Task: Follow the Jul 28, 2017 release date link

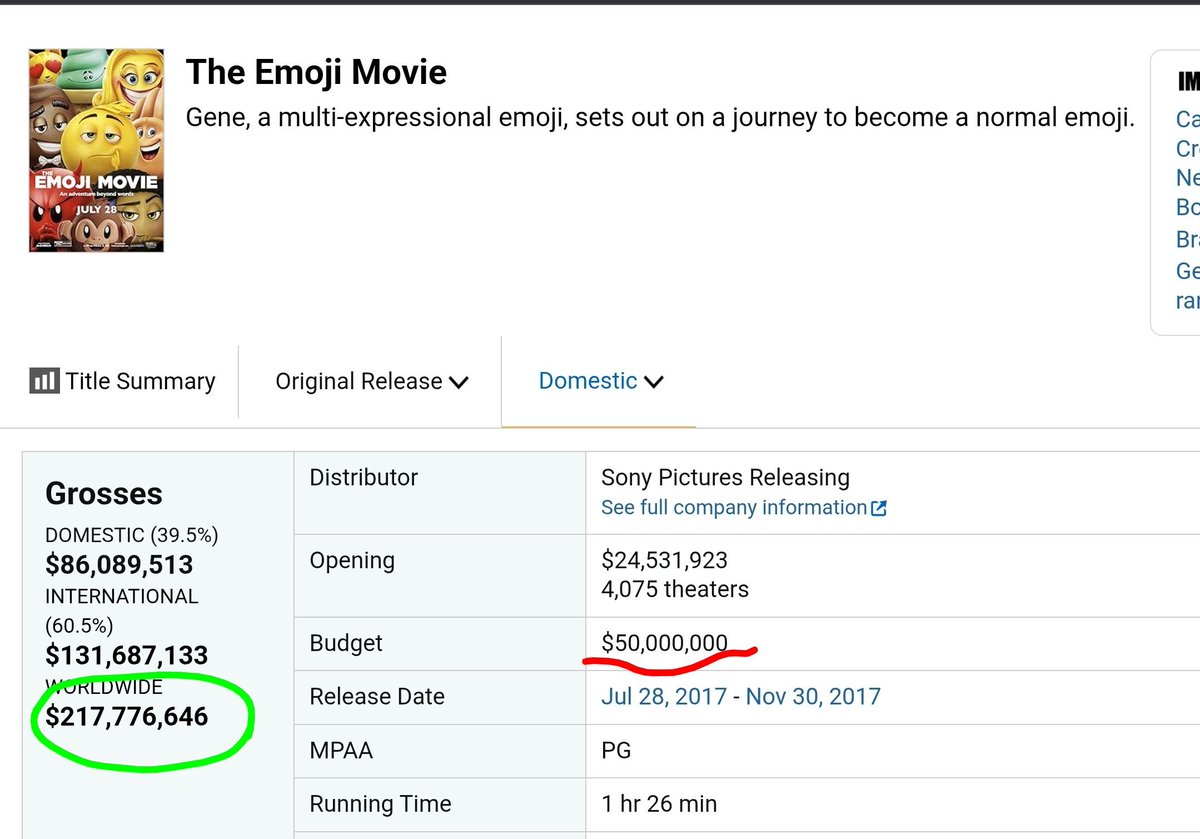Action: (x=663, y=696)
